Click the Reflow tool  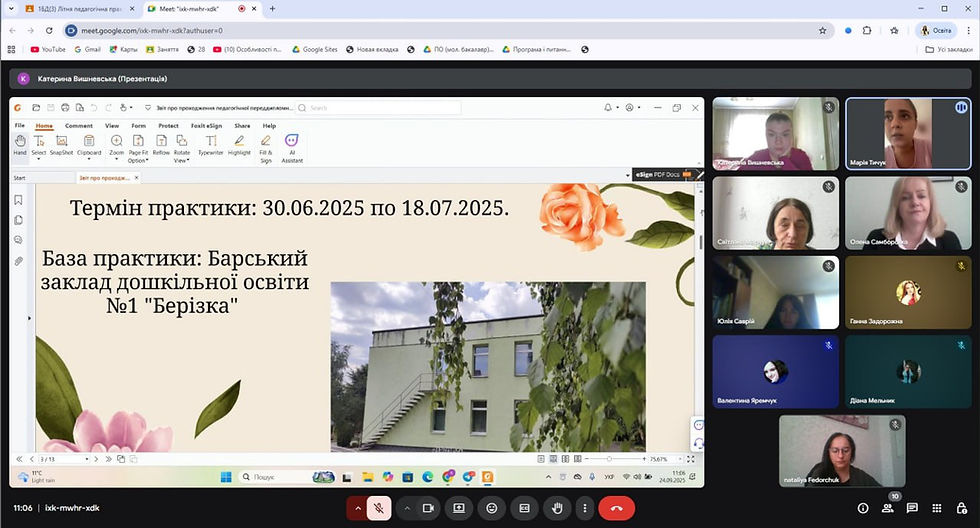pos(161,145)
